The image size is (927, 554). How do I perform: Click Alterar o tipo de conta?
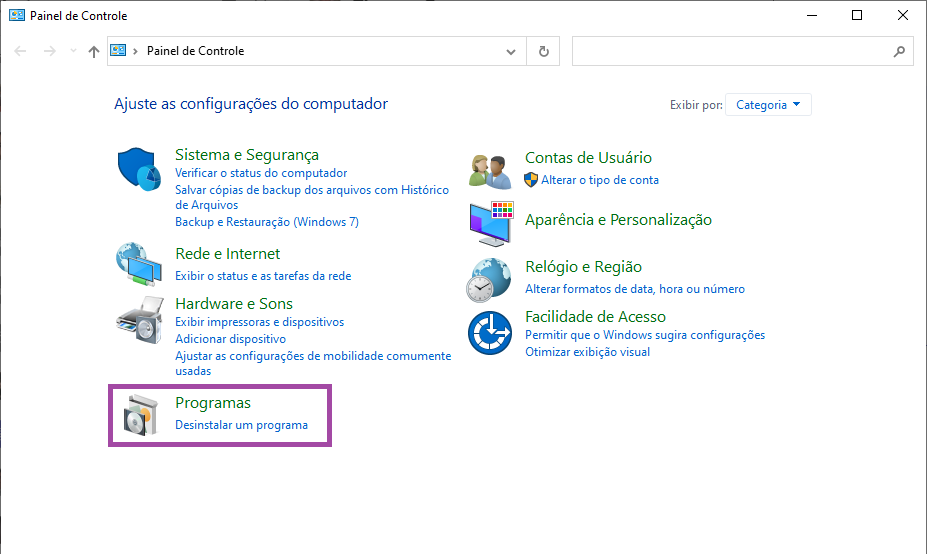(x=599, y=180)
